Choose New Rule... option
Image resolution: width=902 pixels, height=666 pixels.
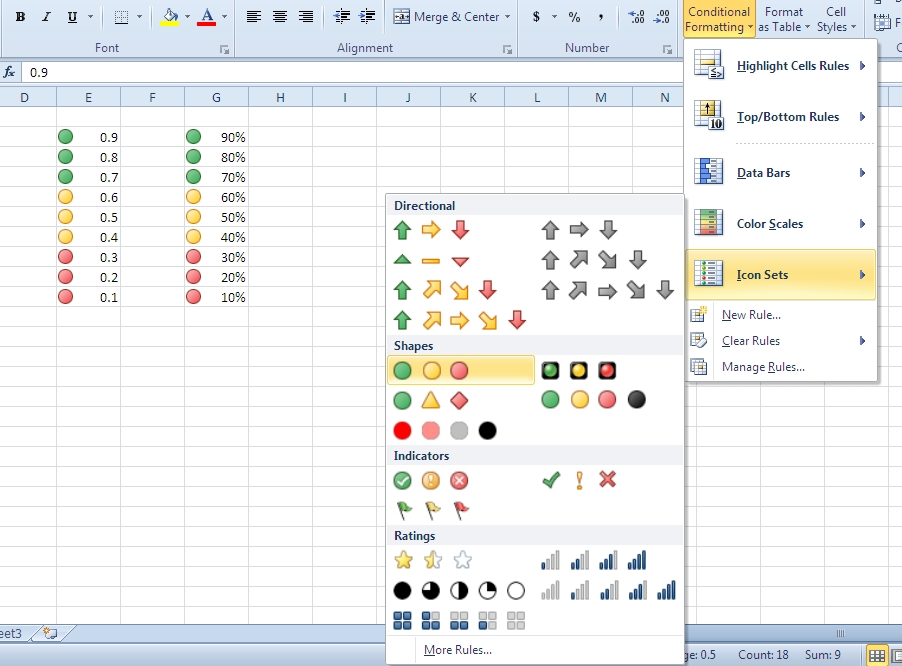coord(751,315)
